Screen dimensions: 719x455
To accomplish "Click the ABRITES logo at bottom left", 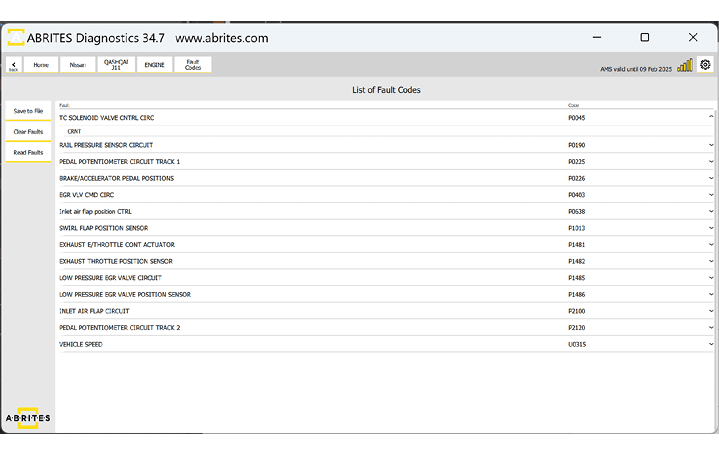I will (x=27, y=417).
